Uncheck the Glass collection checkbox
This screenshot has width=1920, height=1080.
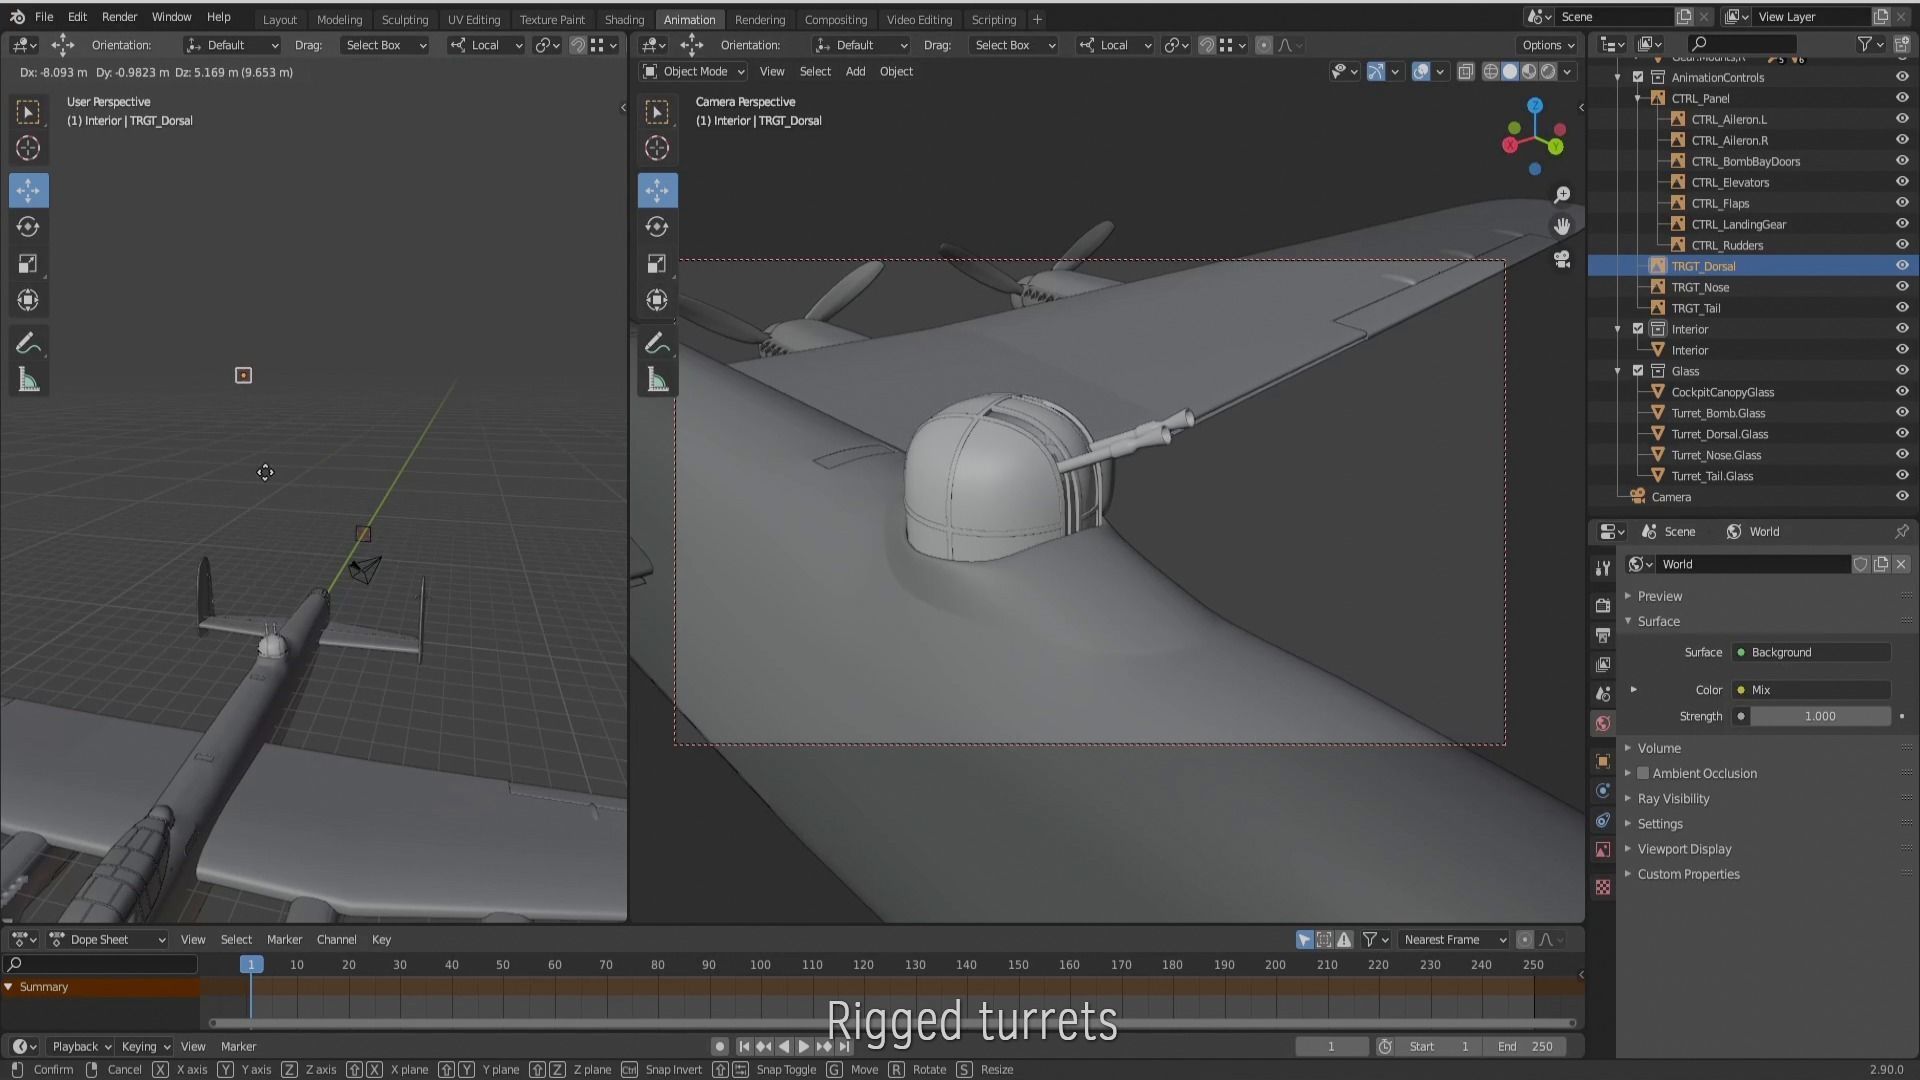(x=1638, y=371)
